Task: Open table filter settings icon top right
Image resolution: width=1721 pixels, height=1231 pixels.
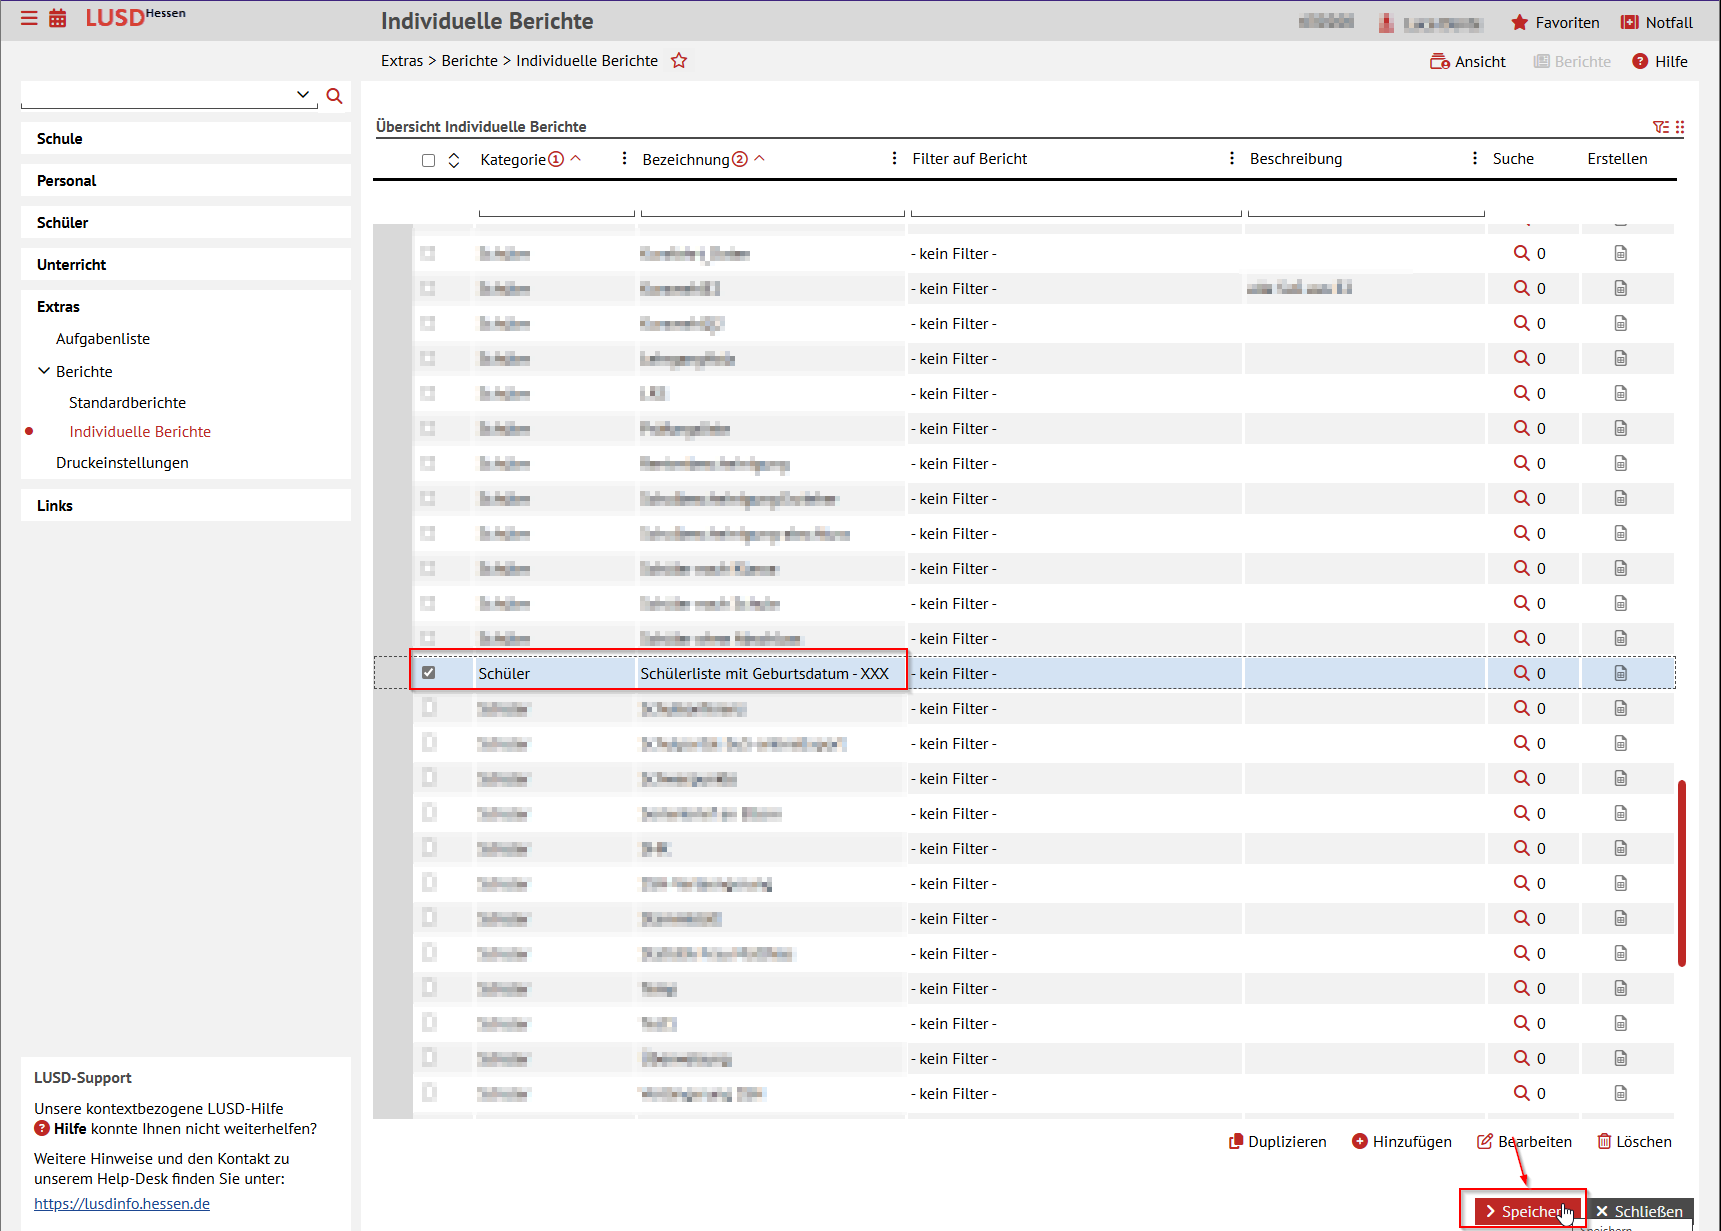Action: [1661, 127]
